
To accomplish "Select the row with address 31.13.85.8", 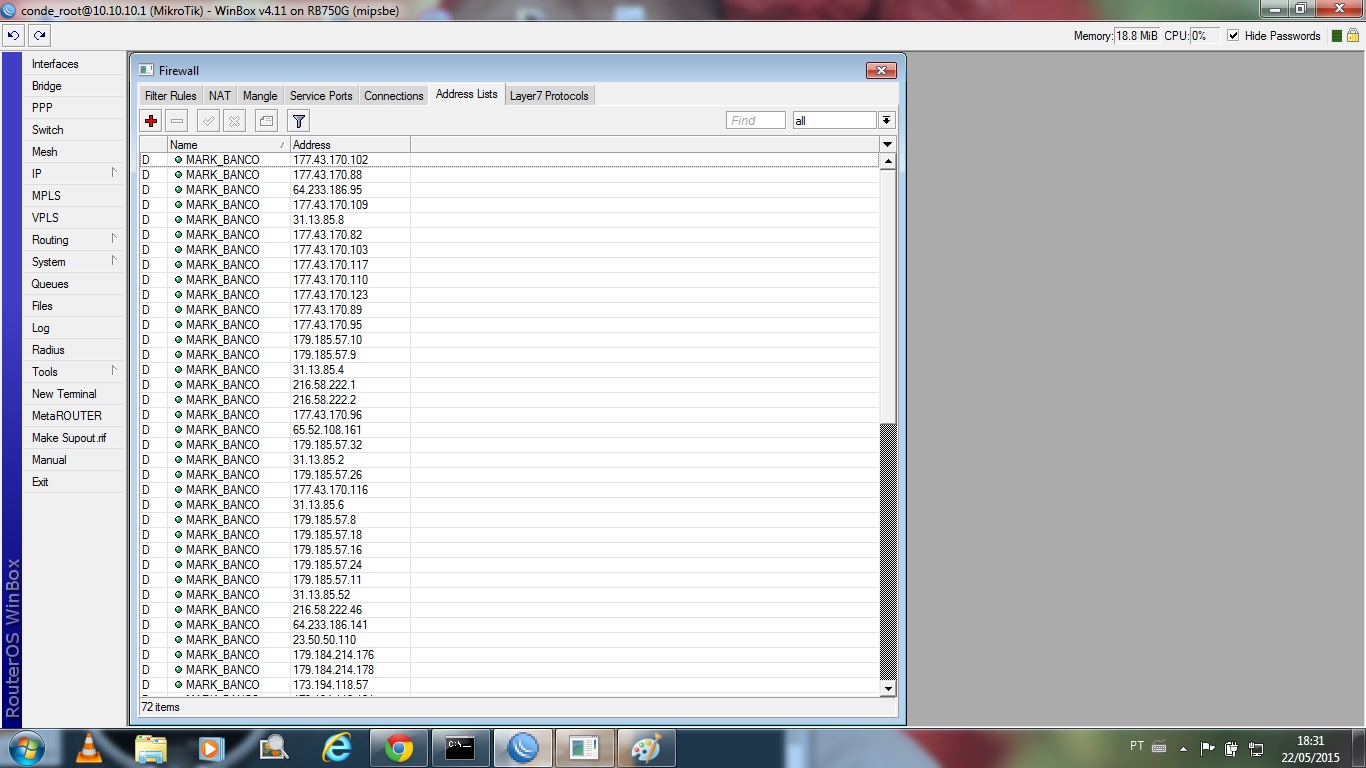I will [510, 220].
